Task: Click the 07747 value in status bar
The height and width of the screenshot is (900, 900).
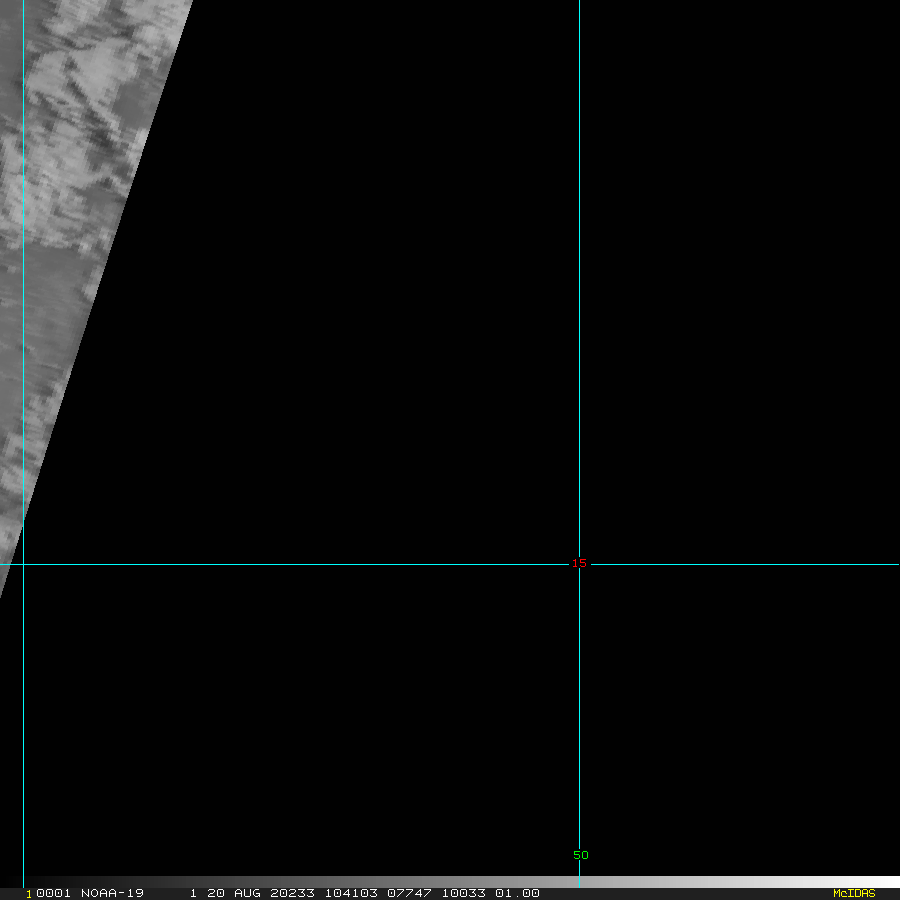Action: (x=408, y=893)
